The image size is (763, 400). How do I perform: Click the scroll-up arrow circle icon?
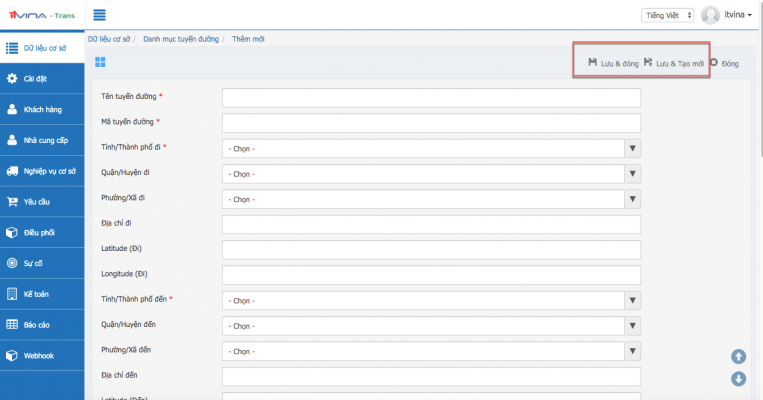tap(738, 356)
